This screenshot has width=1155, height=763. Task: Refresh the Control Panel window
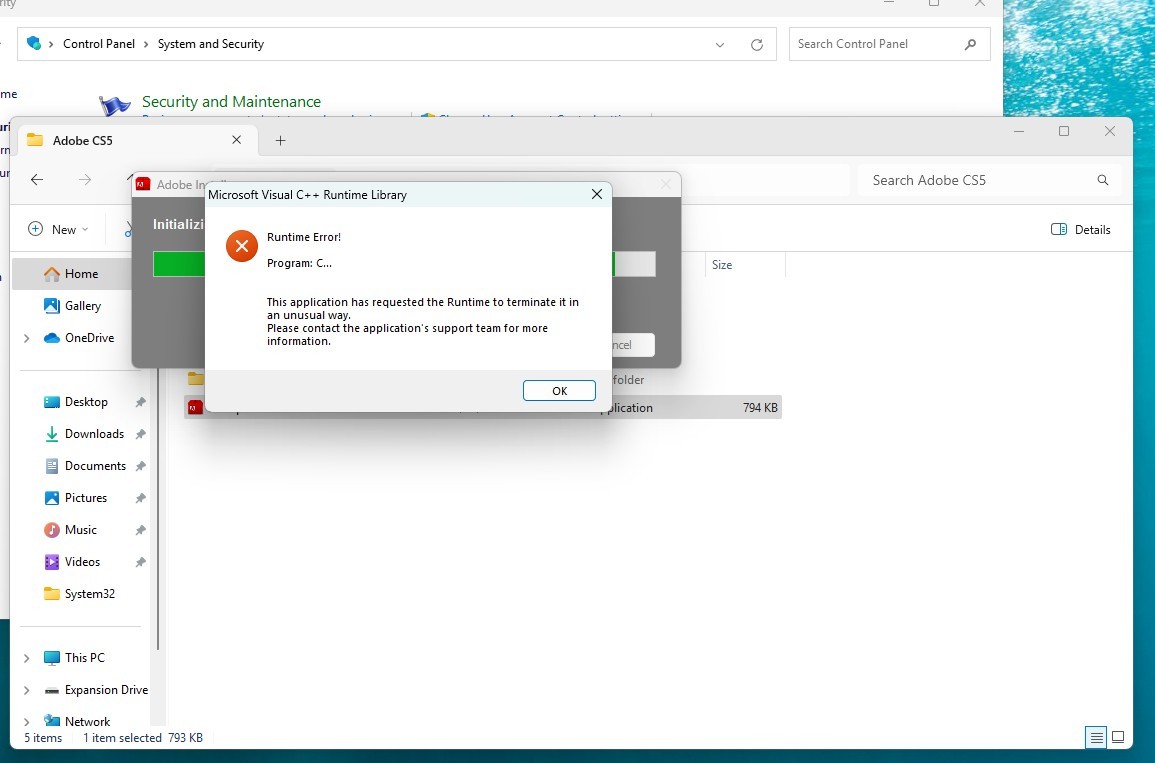point(756,44)
